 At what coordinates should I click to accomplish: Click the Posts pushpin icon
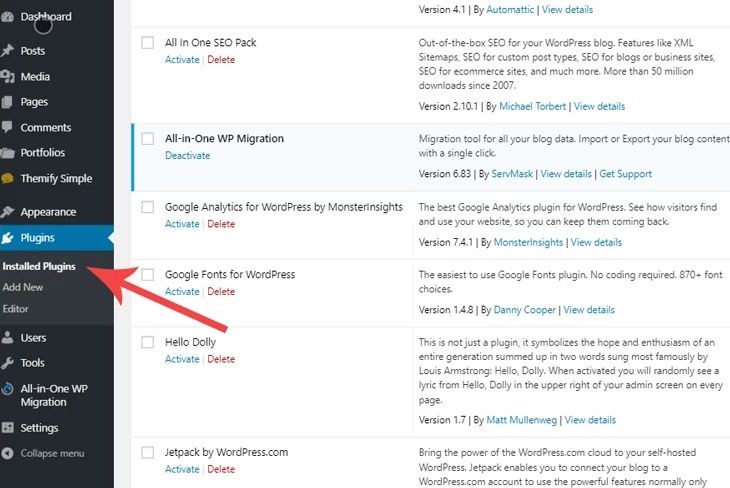coord(7,51)
